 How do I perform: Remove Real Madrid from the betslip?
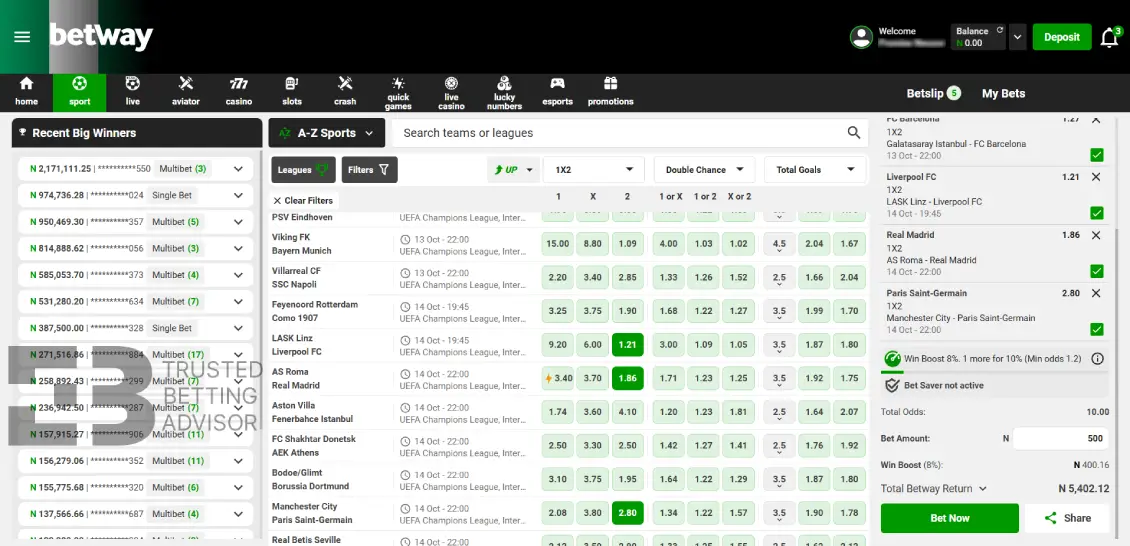1096,235
